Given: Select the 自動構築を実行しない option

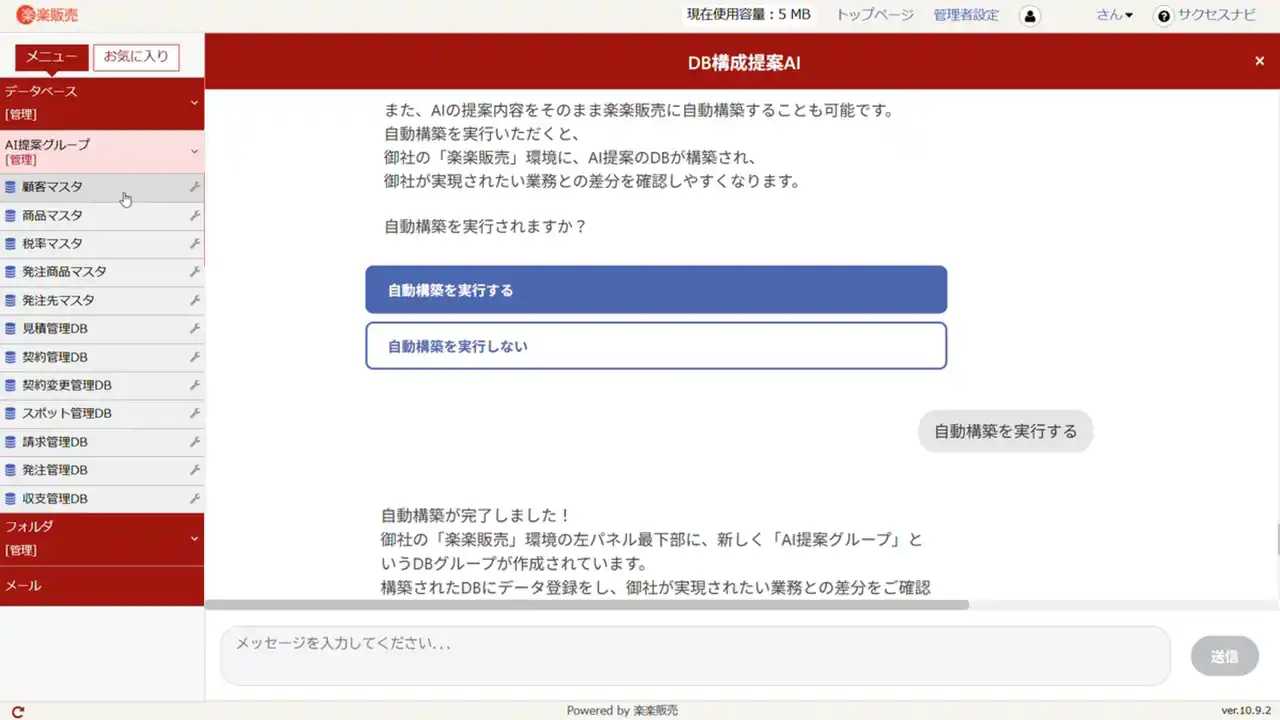Looking at the screenshot, I should pyautogui.click(x=656, y=344).
